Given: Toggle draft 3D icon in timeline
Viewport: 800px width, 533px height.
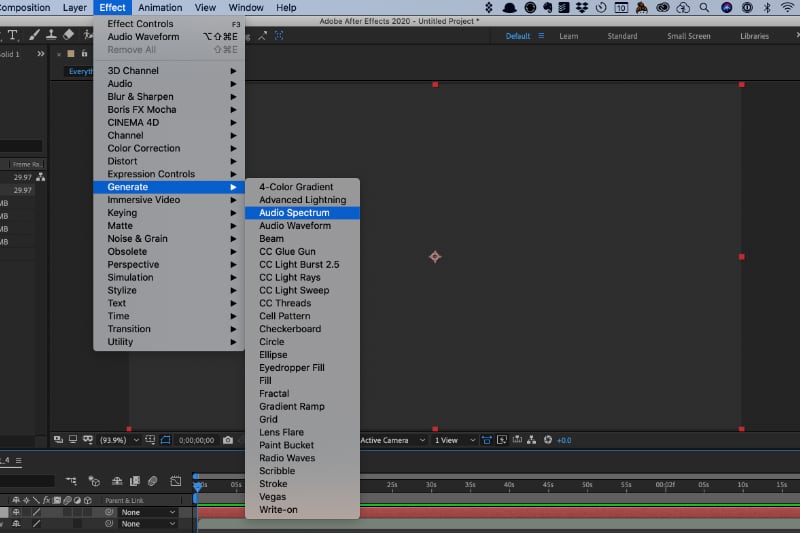Looking at the screenshot, I should (x=94, y=481).
